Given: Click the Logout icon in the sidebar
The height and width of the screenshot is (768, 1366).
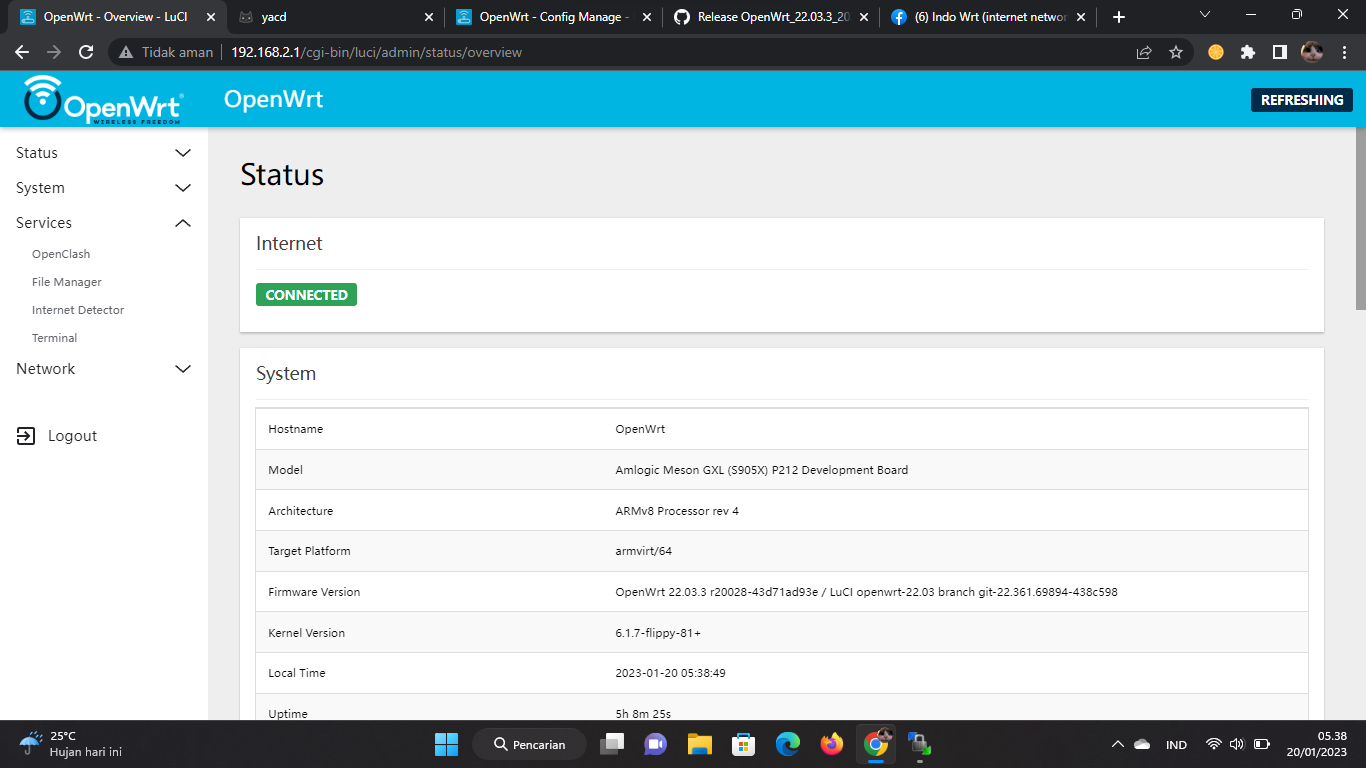Looking at the screenshot, I should tap(25, 435).
